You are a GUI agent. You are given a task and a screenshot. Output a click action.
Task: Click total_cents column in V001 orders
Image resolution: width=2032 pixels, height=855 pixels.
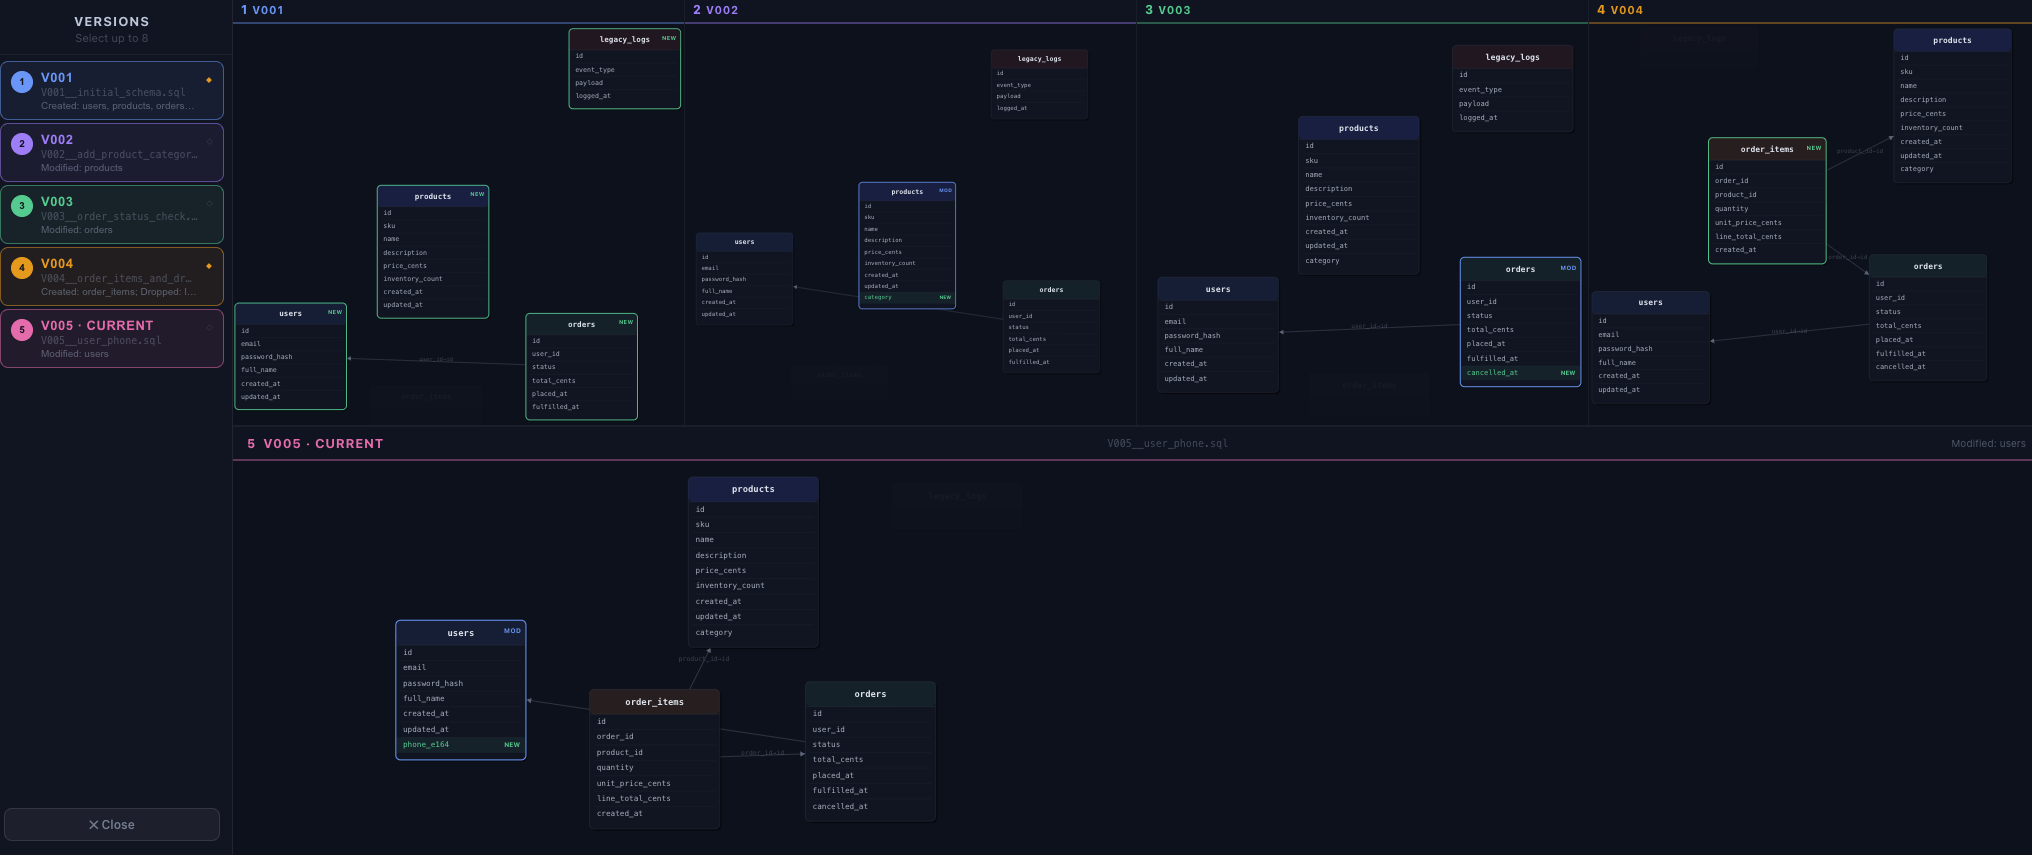click(x=582, y=381)
